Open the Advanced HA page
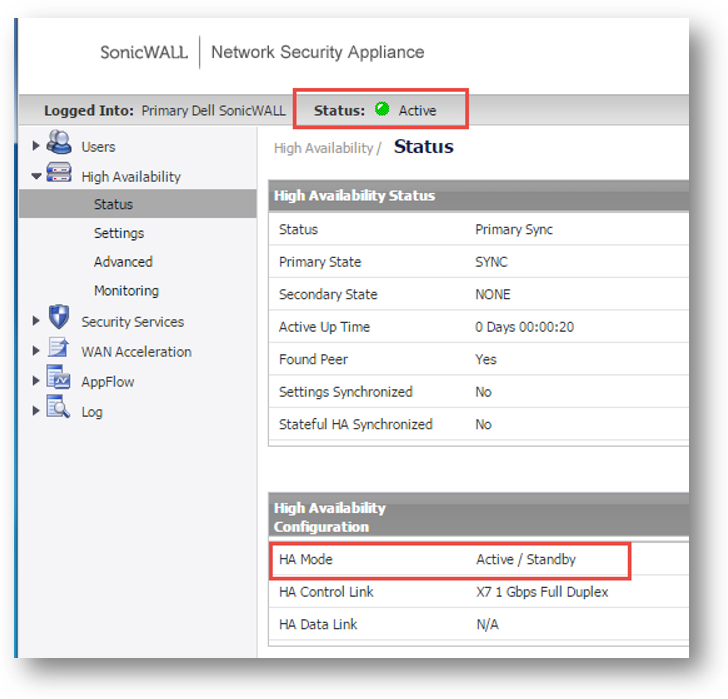728x699 pixels. point(123,262)
